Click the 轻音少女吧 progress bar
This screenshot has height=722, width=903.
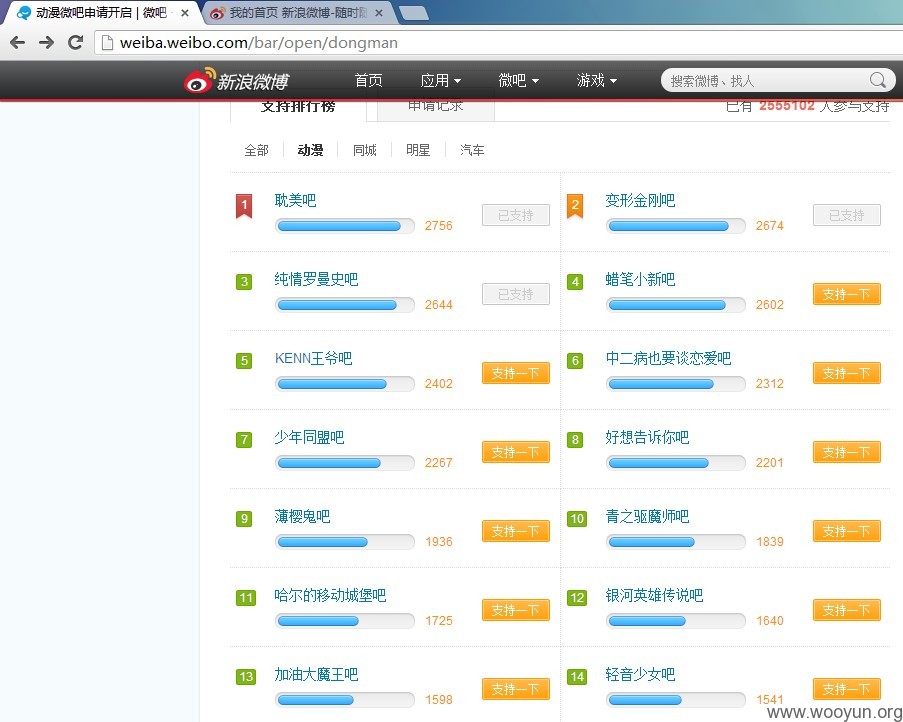(676, 700)
